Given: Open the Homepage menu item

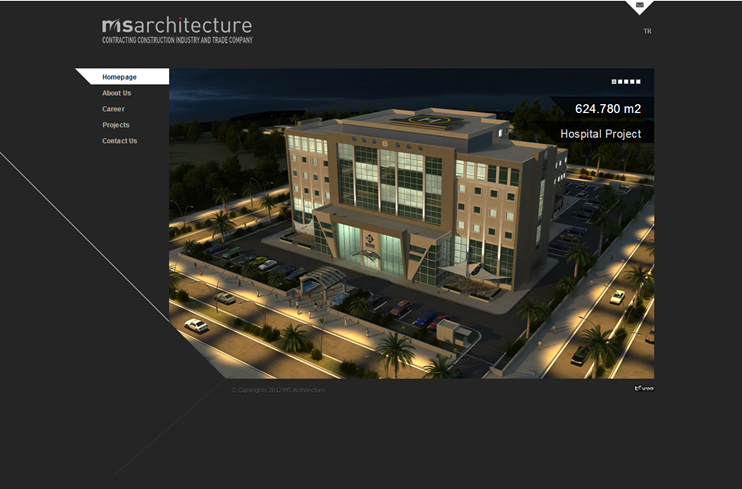Looking at the screenshot, I should point(119,77).
